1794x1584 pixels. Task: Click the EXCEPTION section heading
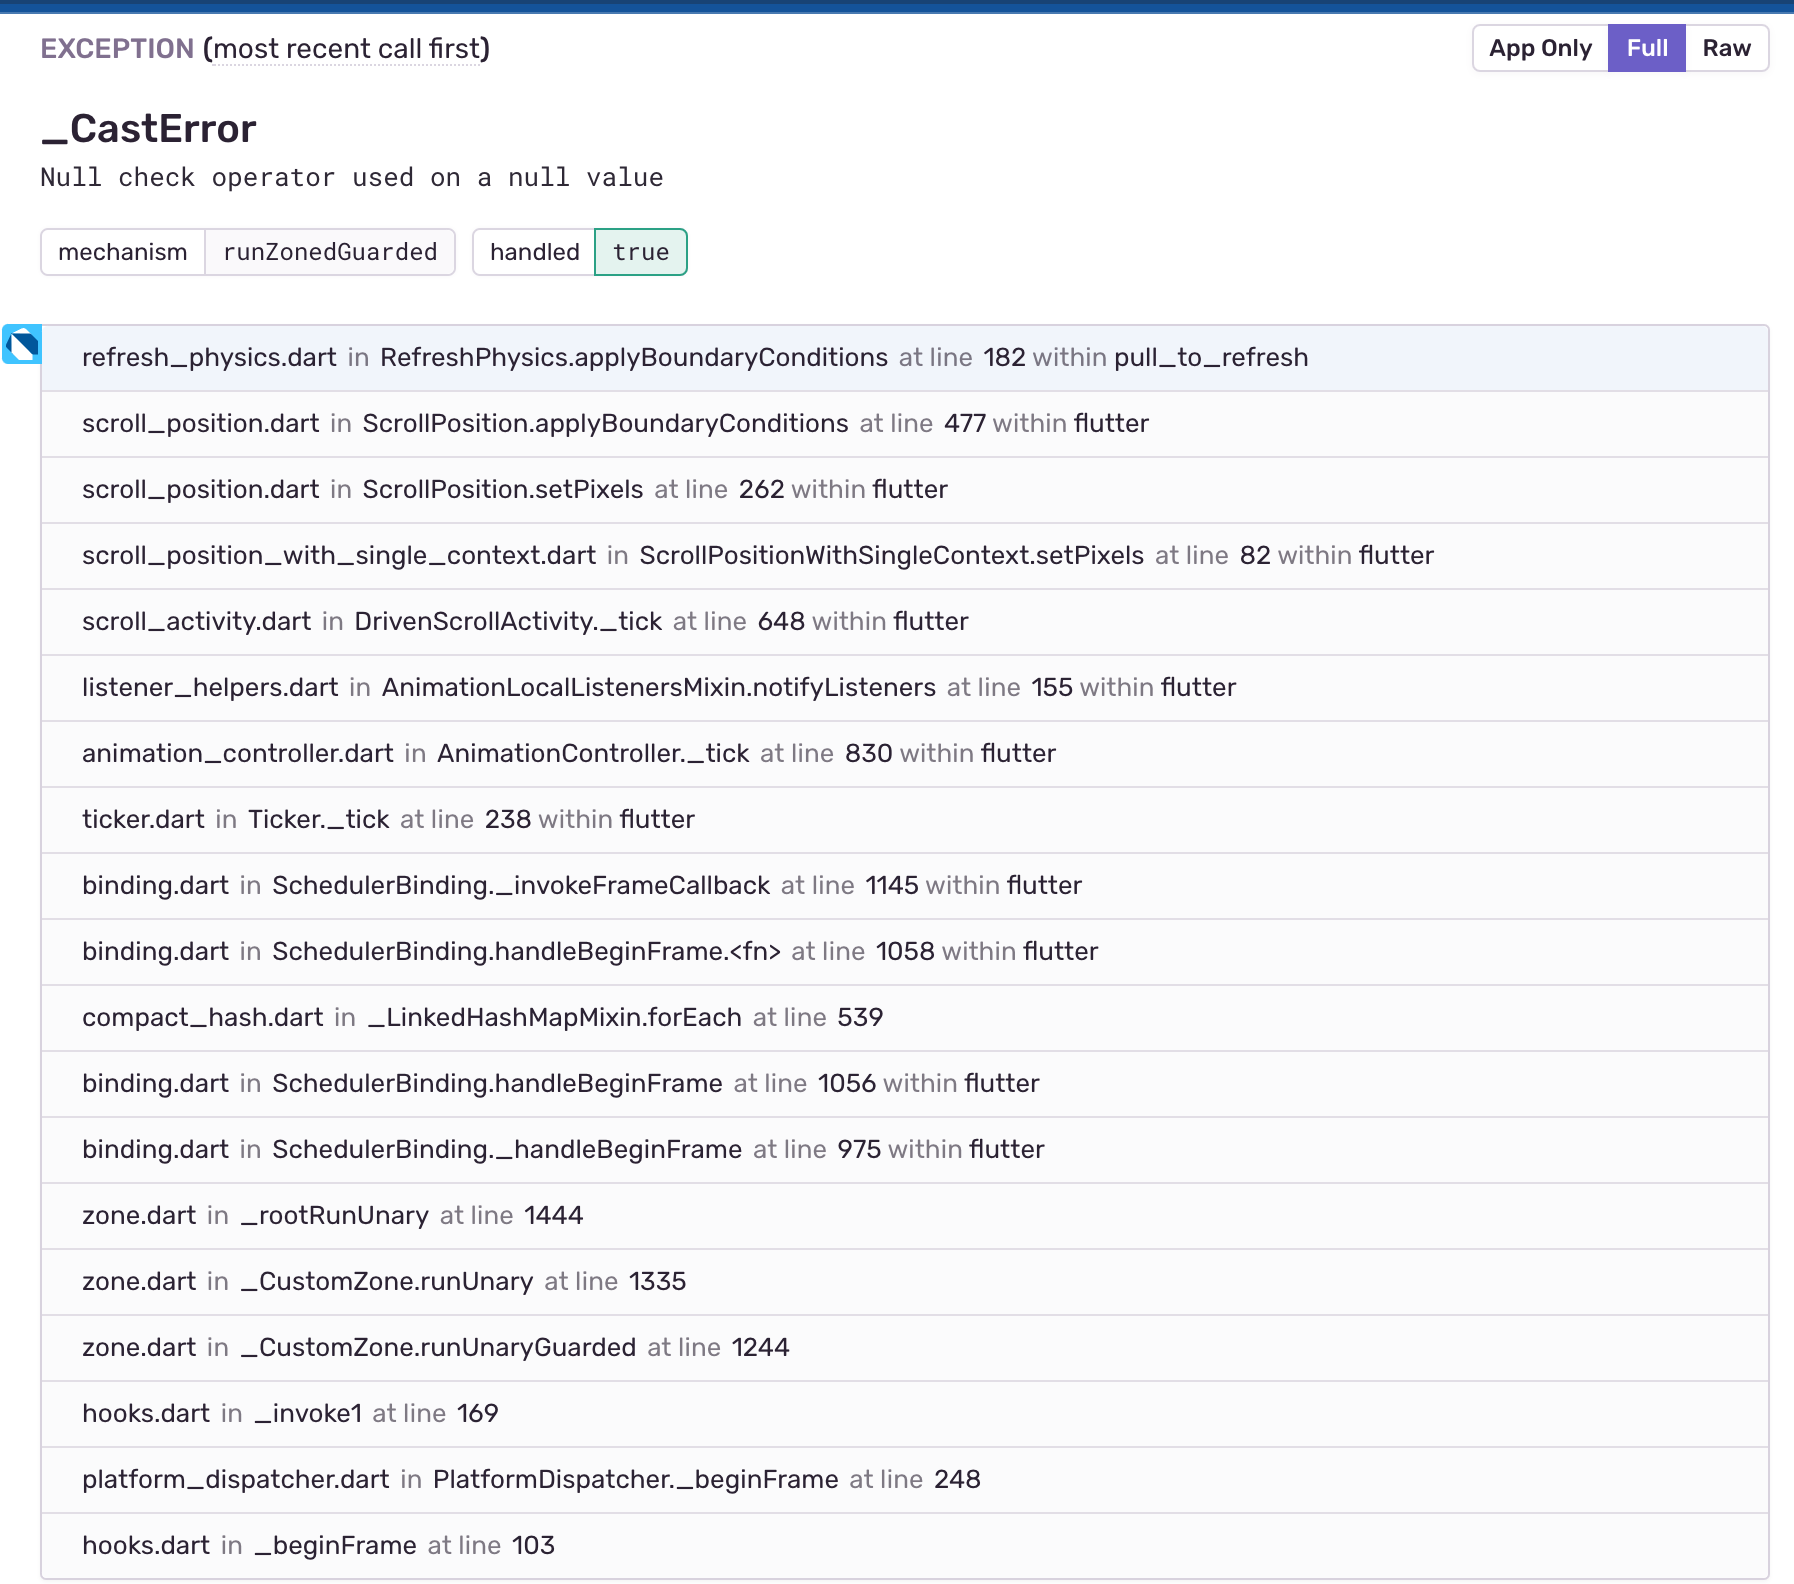(117, 49)
